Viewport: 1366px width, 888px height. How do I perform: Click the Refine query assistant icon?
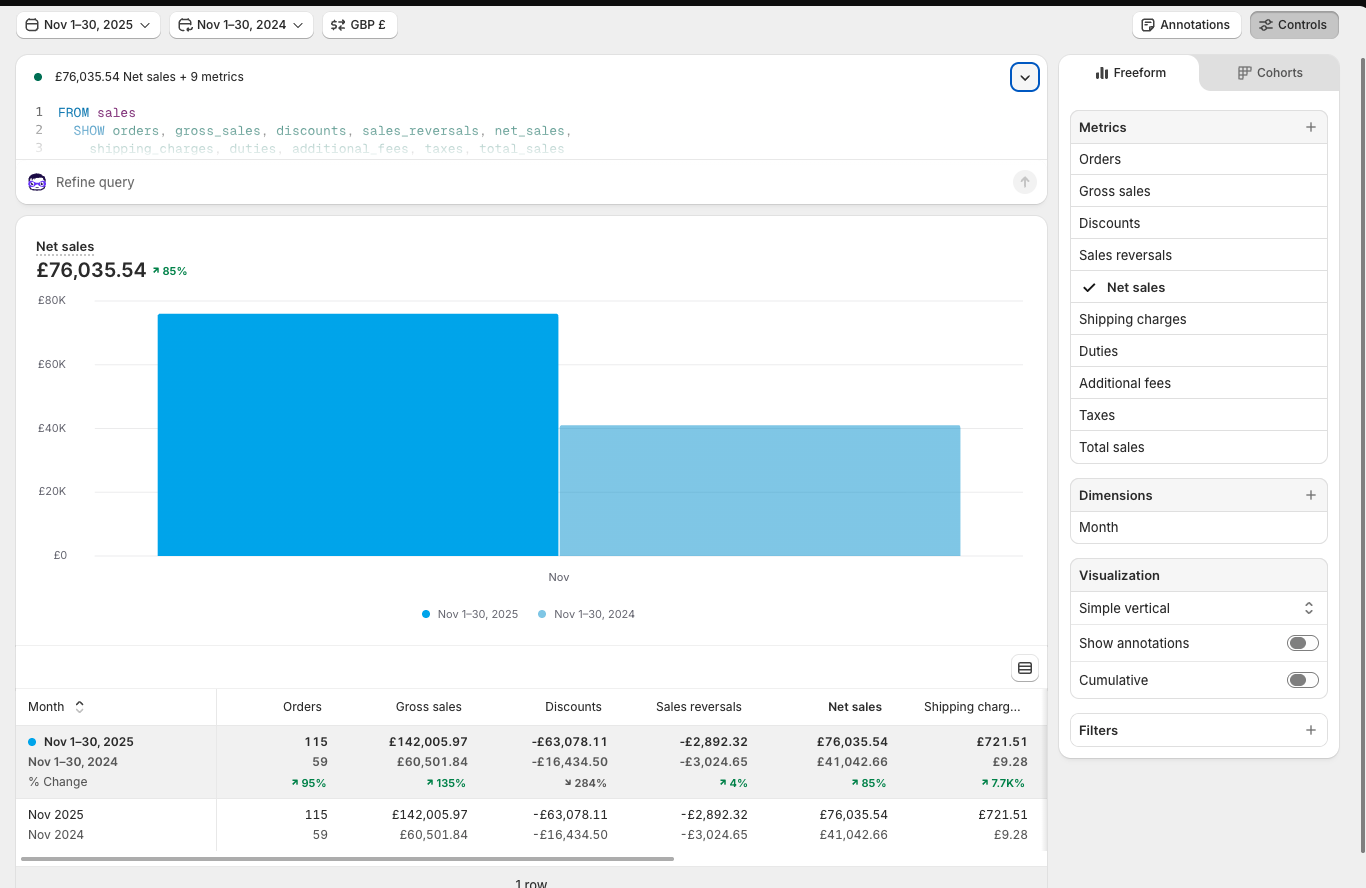[x=37, y=182]
